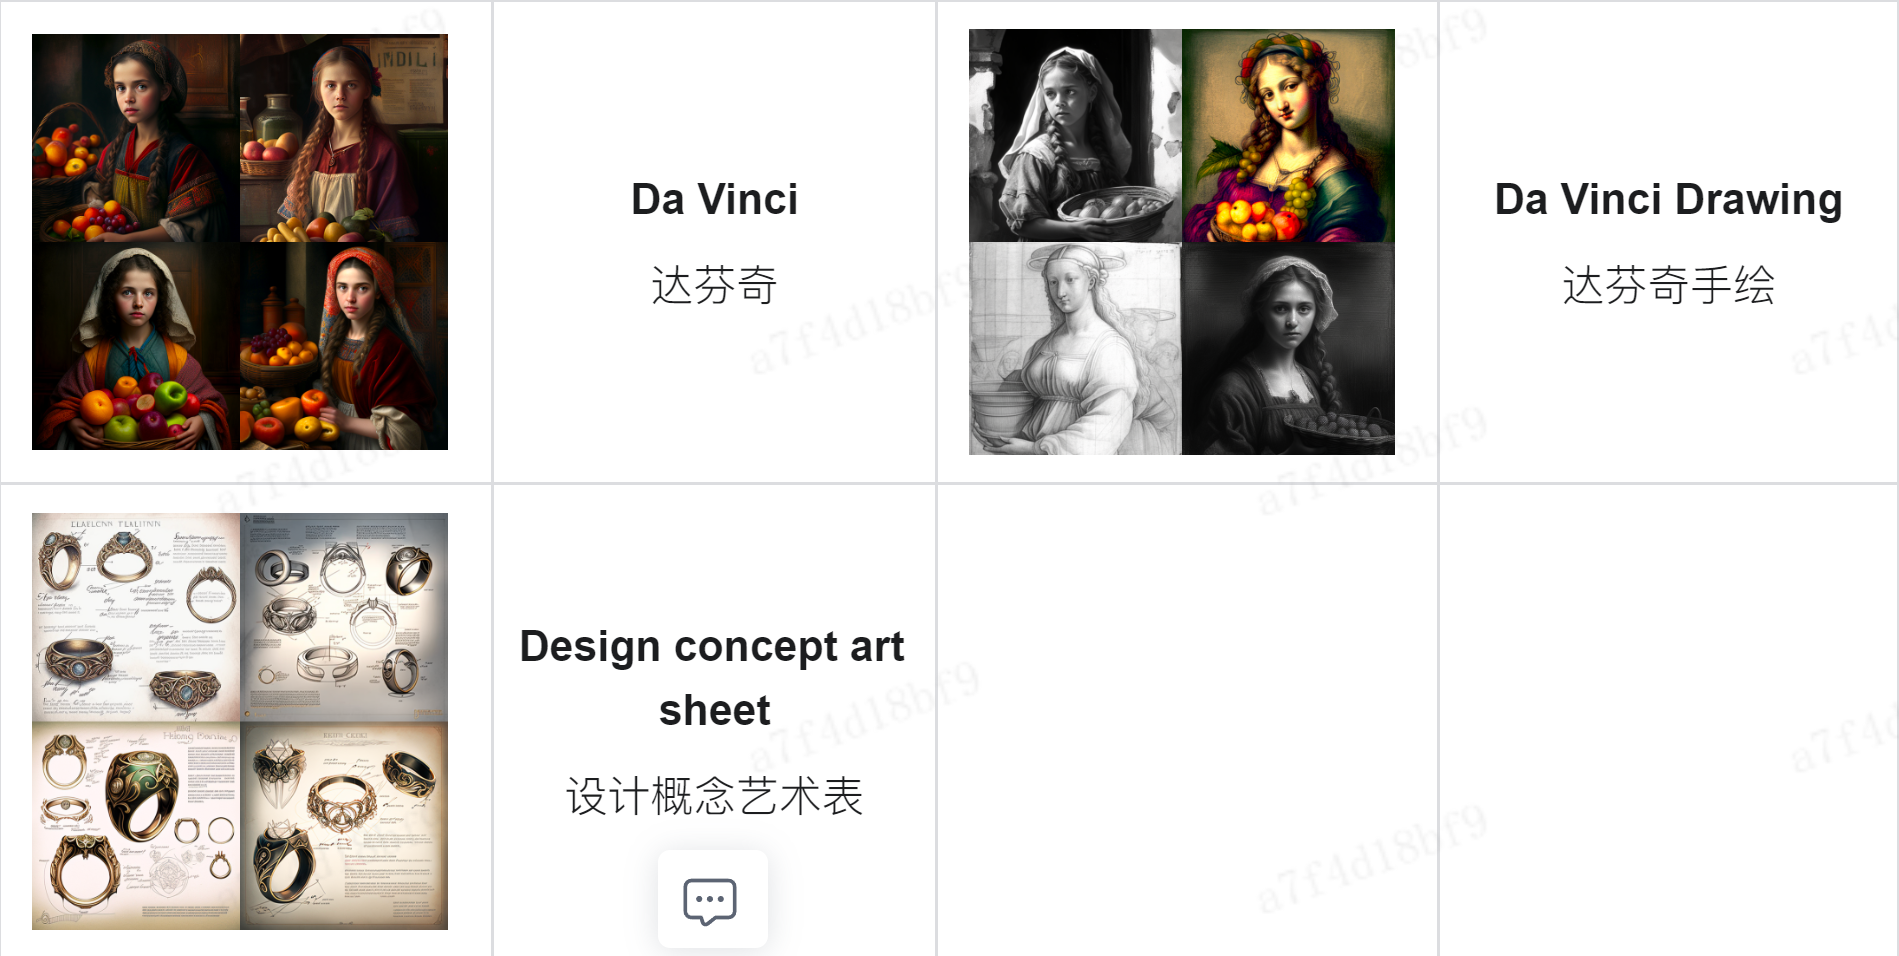This screenshot has width=1899, height=956.
Task: Select gray-toned ring design sheet
Action: [x=344, y=617]
